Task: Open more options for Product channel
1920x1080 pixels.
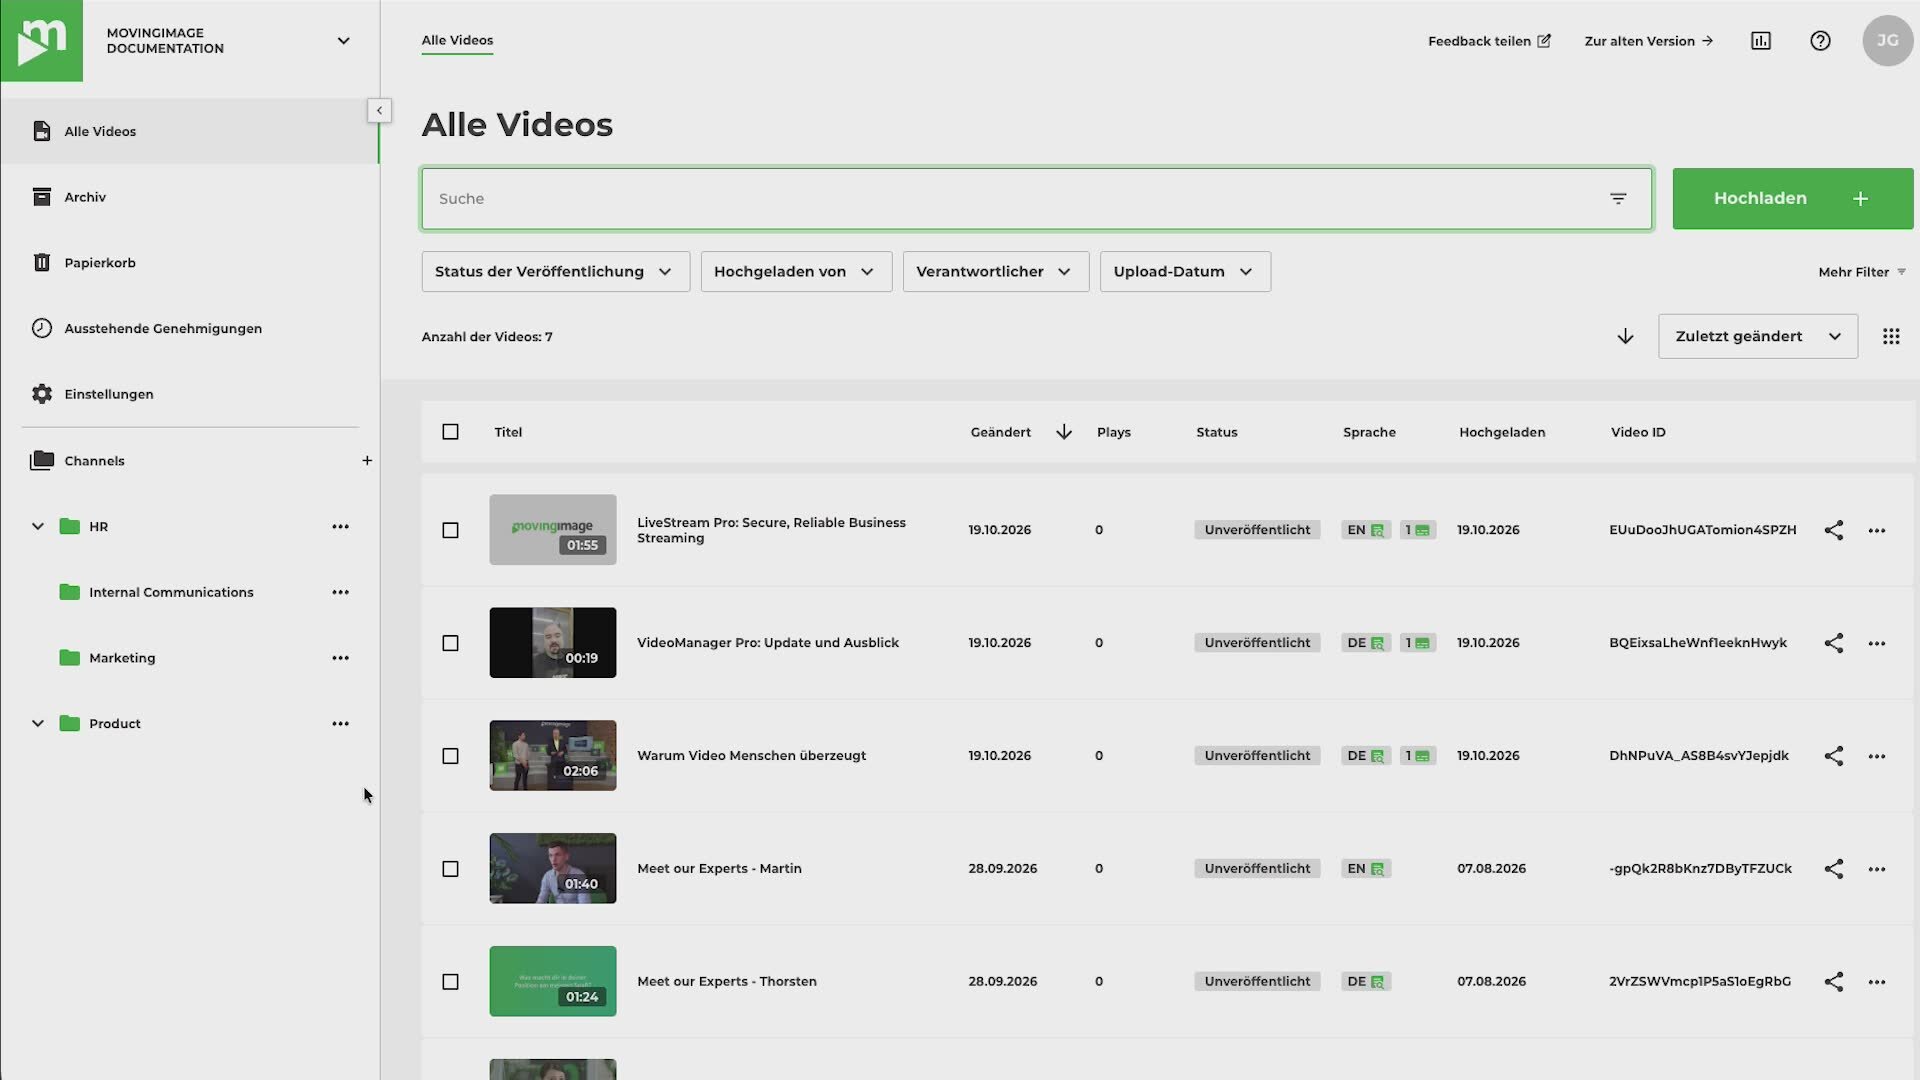Action: (340, 724)
